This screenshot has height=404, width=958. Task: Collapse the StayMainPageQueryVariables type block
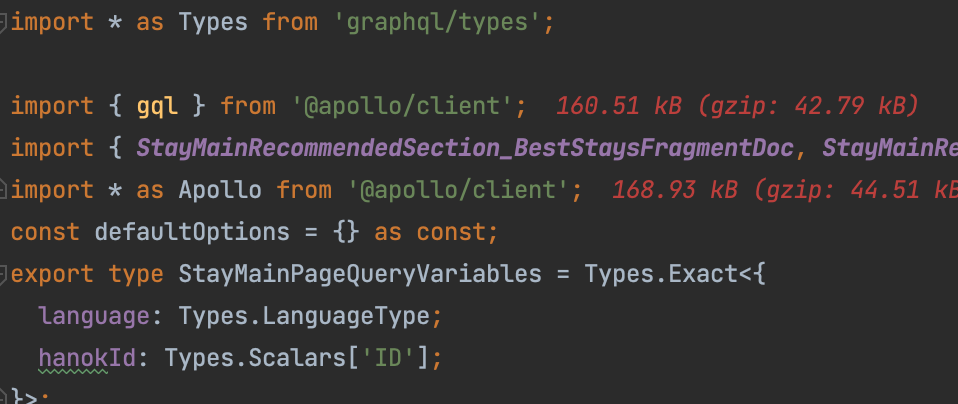tap(5, 273)
